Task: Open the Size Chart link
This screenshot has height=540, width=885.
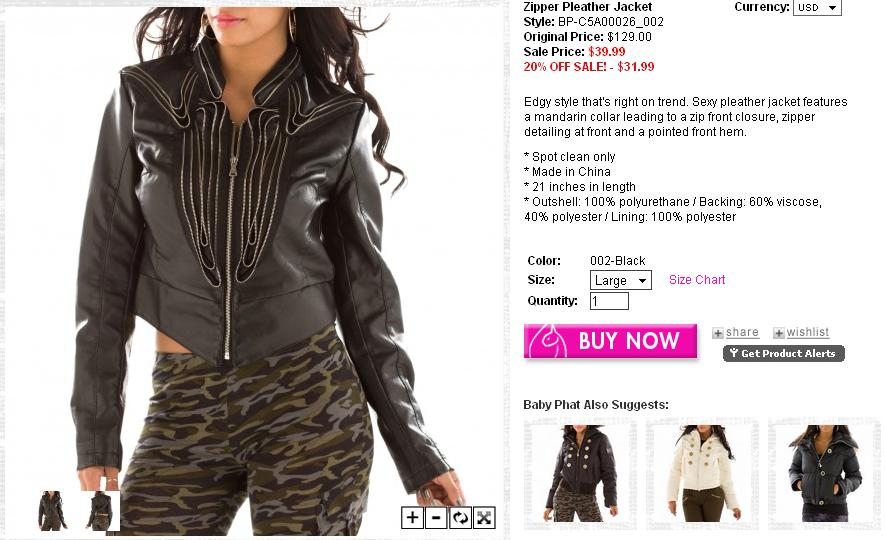Action: (696, 280)
